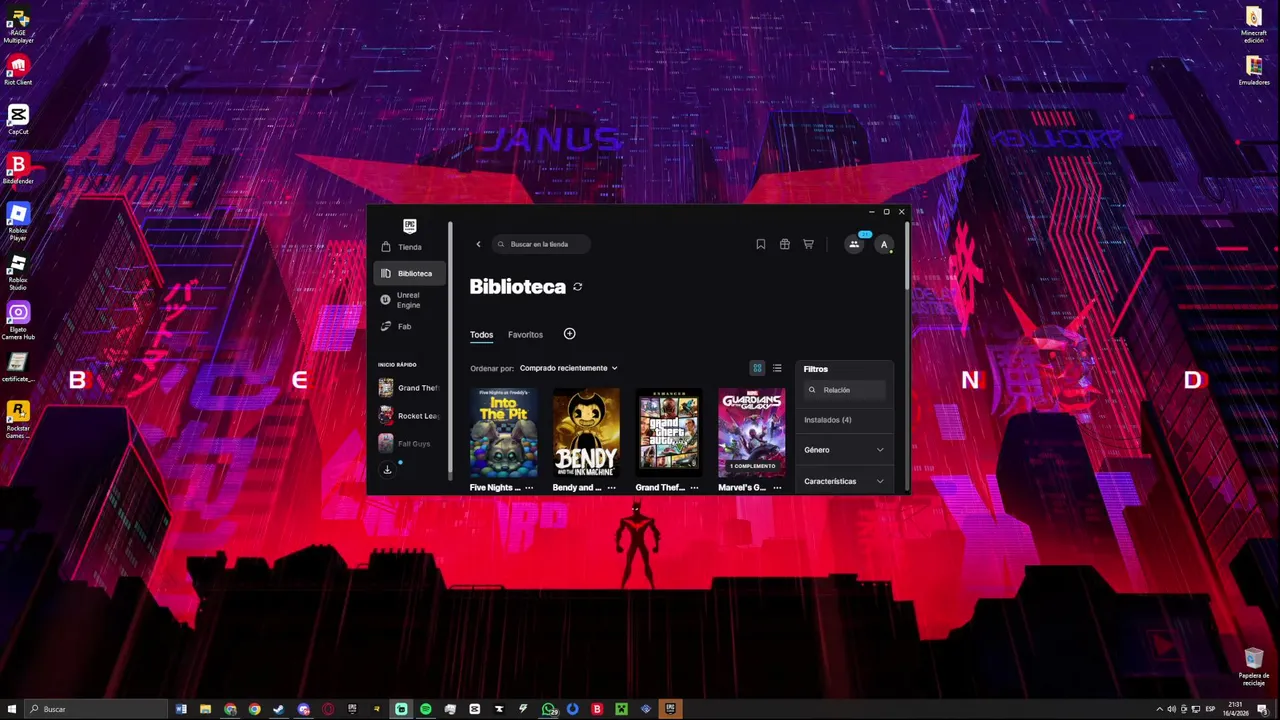Go back with the arrow button
The image size is (1280, 720).
[x=478, y=244]
